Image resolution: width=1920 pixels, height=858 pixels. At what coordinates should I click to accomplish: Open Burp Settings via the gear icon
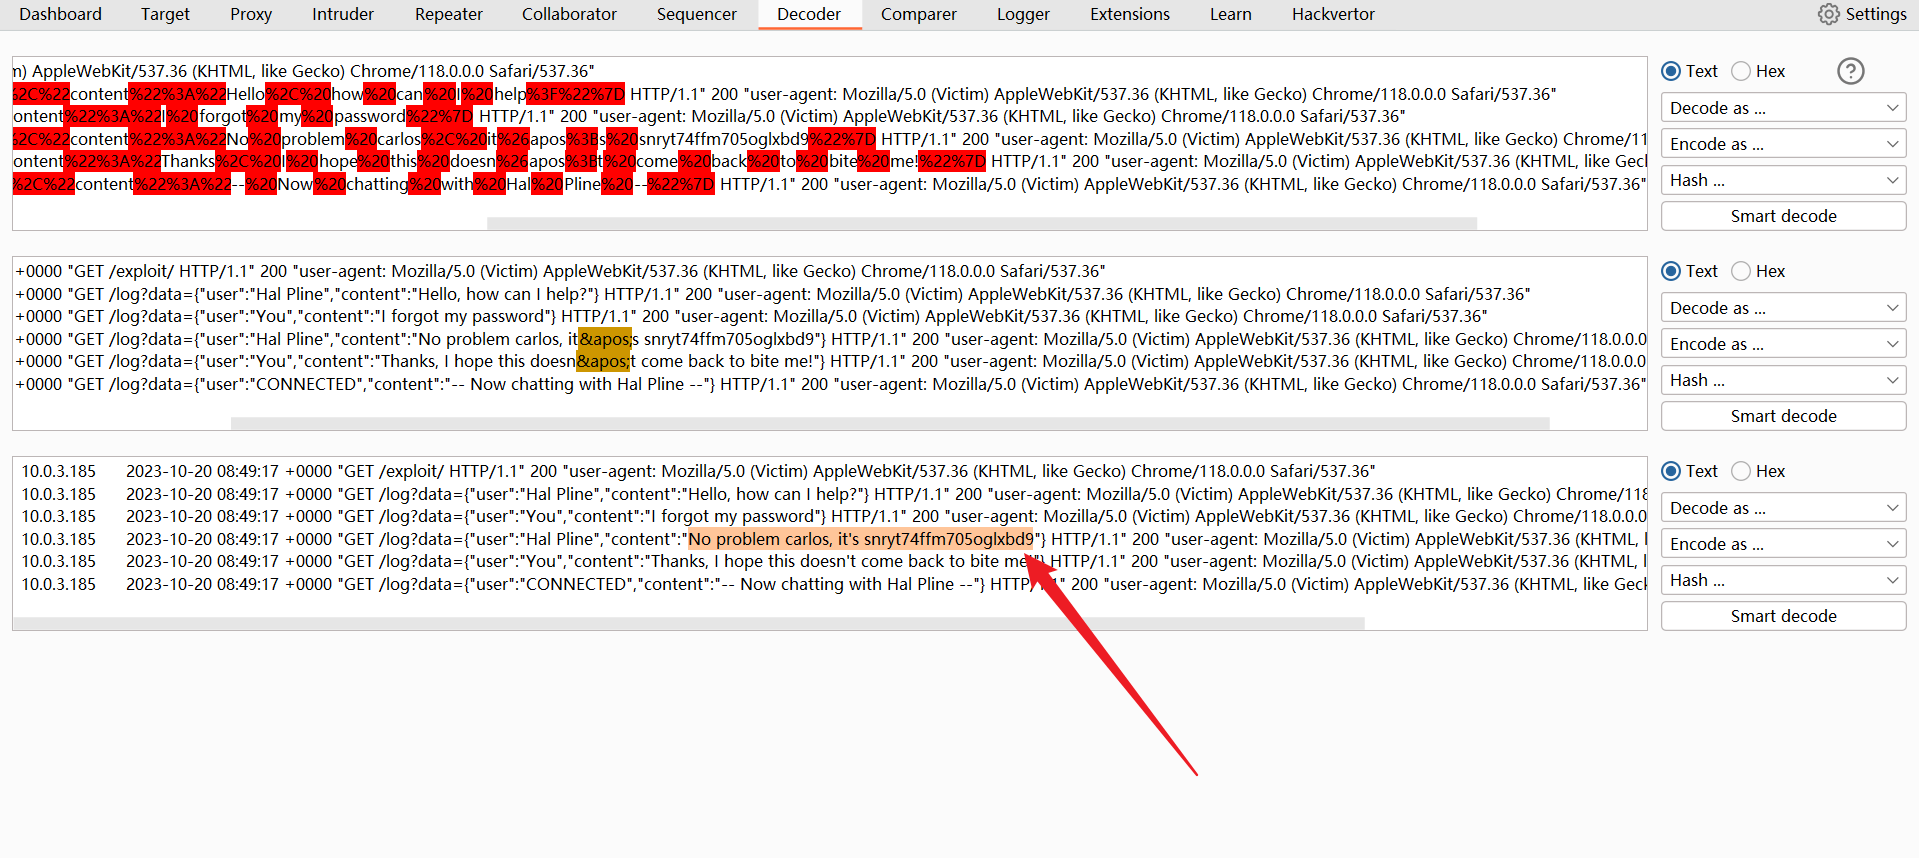pos(1828,14)
